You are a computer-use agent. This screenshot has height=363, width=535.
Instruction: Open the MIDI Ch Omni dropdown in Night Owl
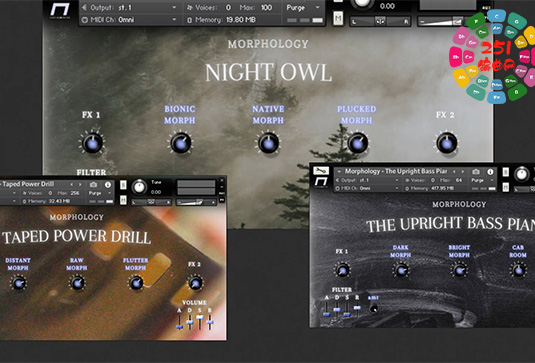click(130, 20)
